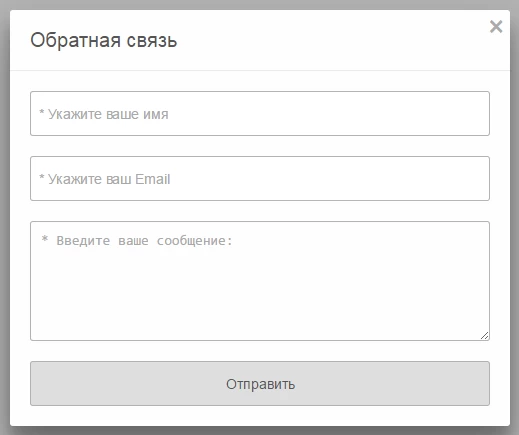Click into the Укажите ваш Email field

[260, 178]
